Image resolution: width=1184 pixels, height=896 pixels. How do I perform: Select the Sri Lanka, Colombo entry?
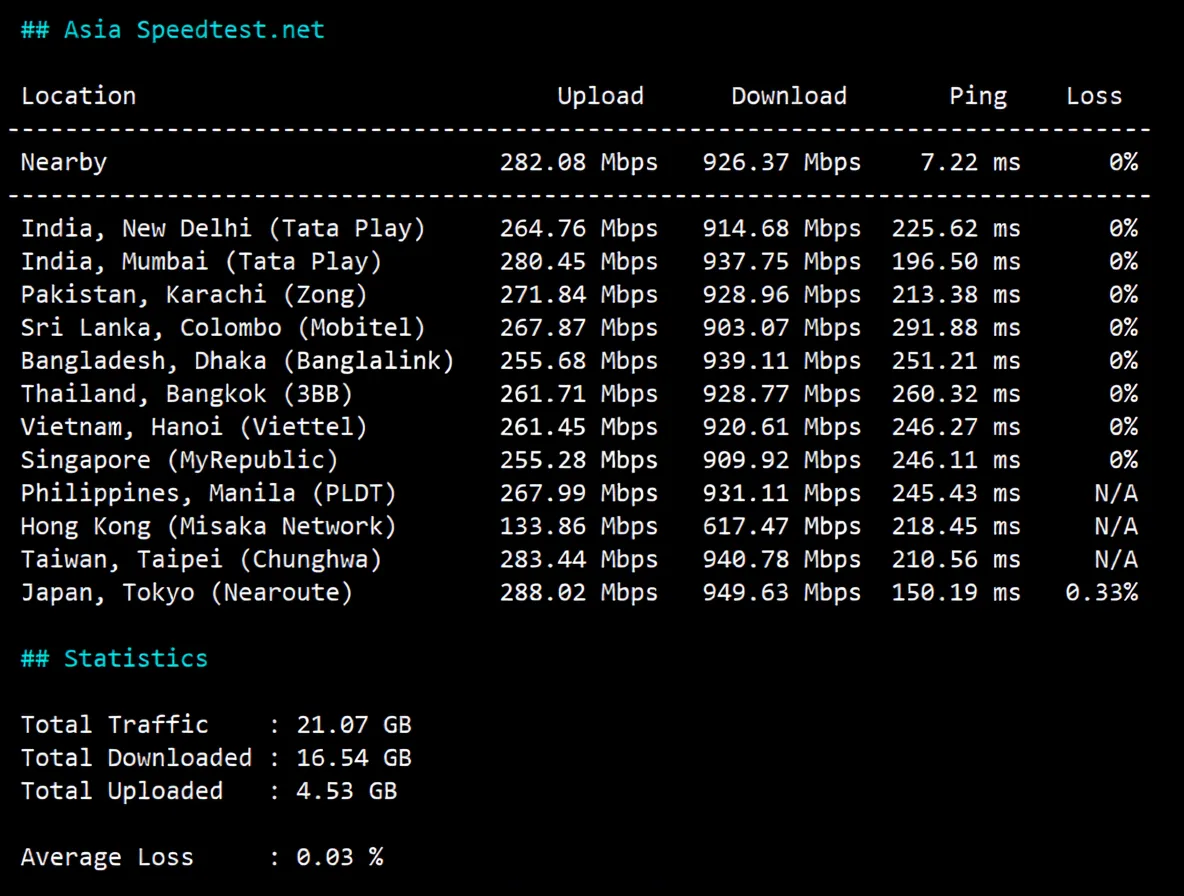[x=224, y=327]
